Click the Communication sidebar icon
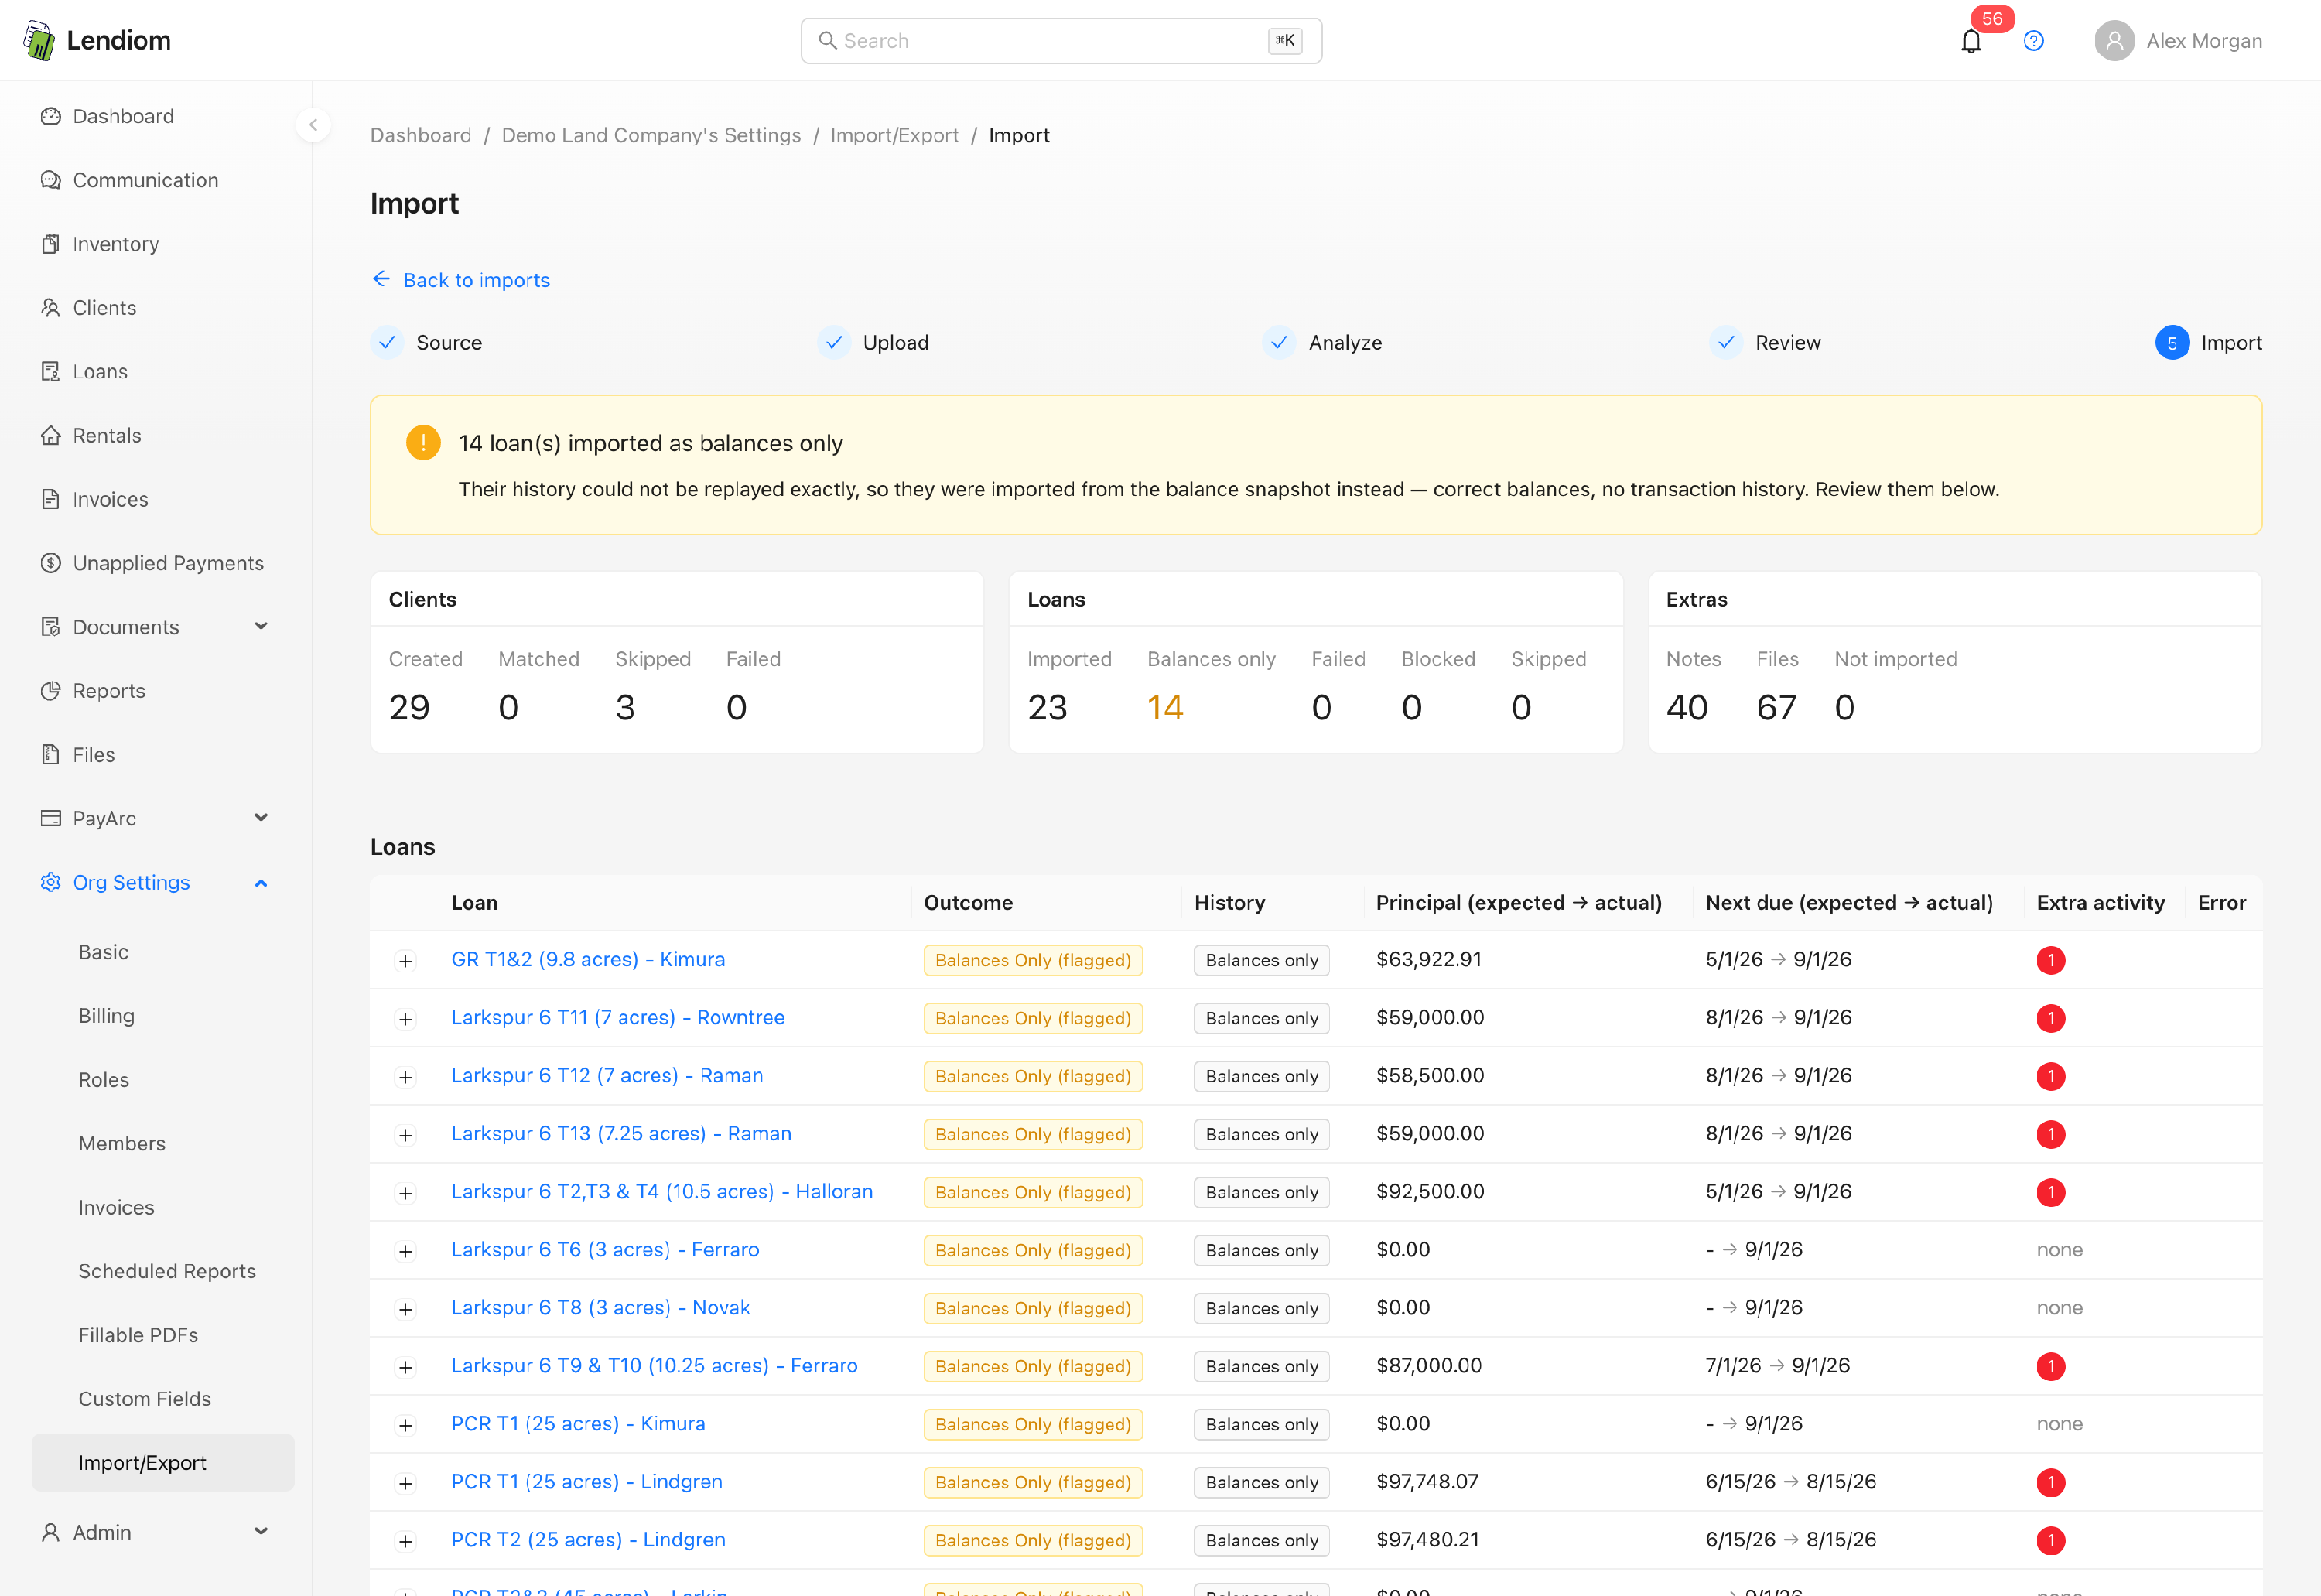Image resolution: width=2321 pixels, height=1596 pixels. click(x=50, y=180)
